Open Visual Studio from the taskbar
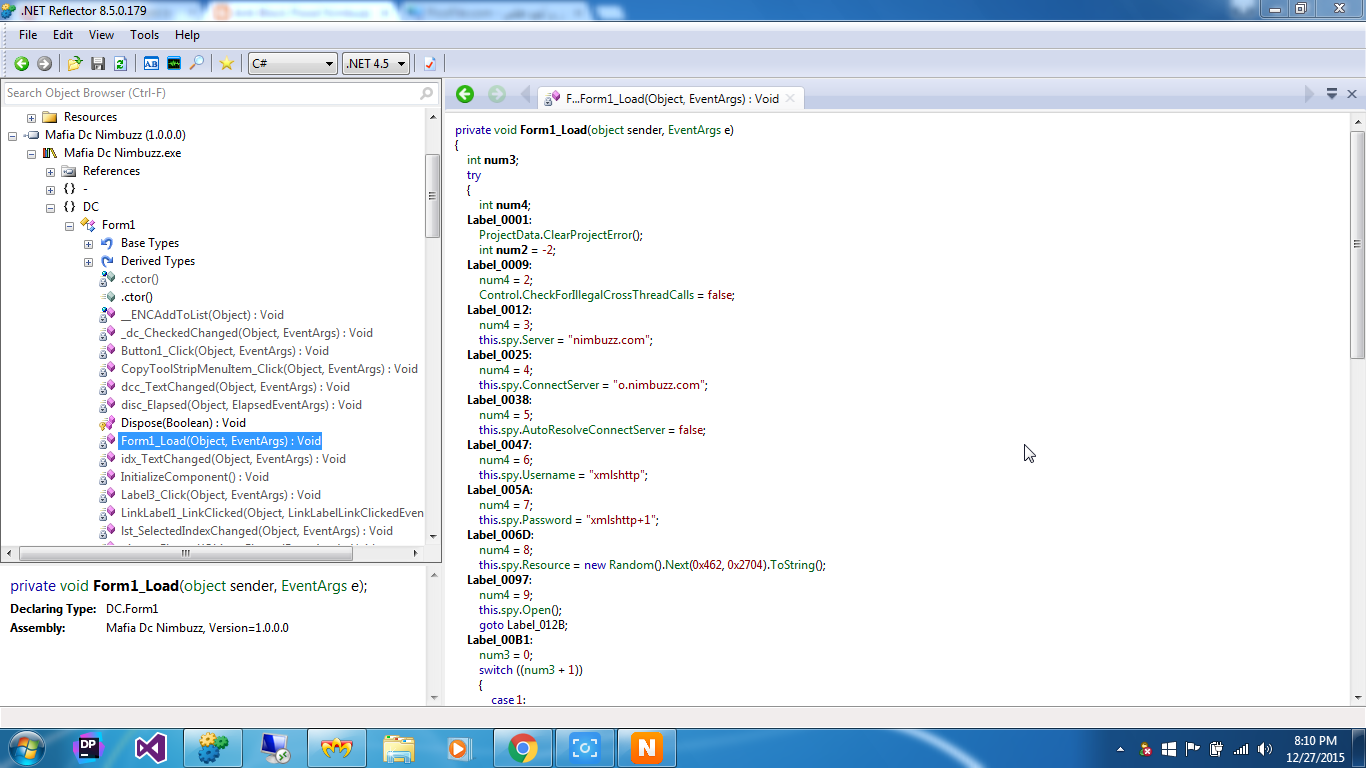 click(151, 747)
